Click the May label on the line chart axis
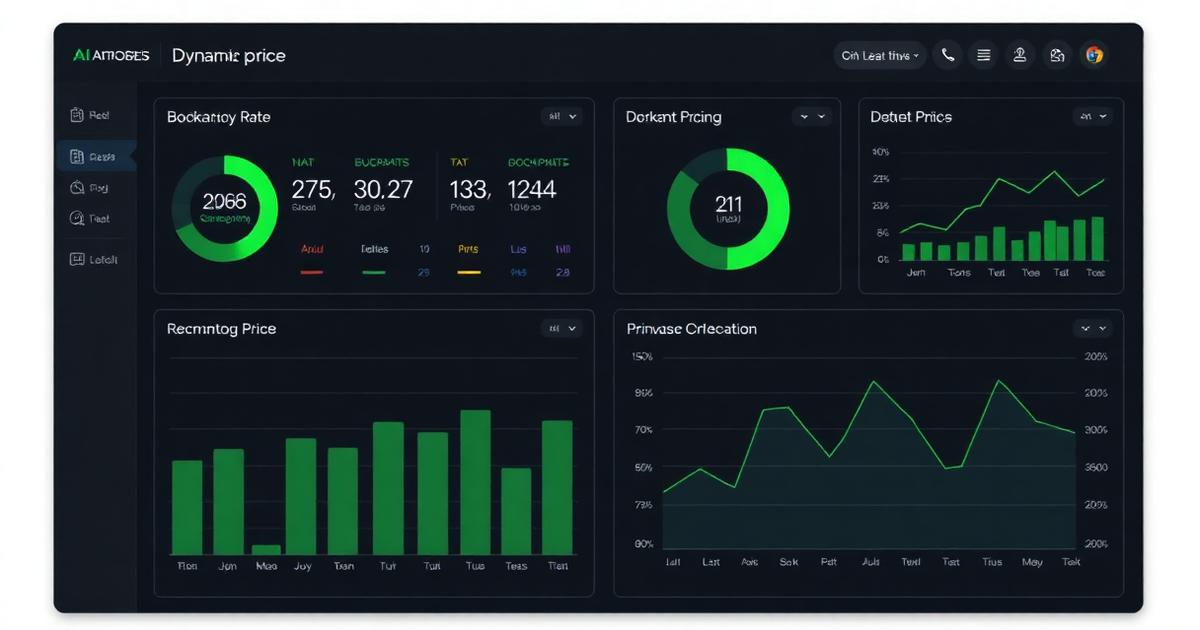The width and height of the screenshot is (1200, 630). tap(1031, 562)
